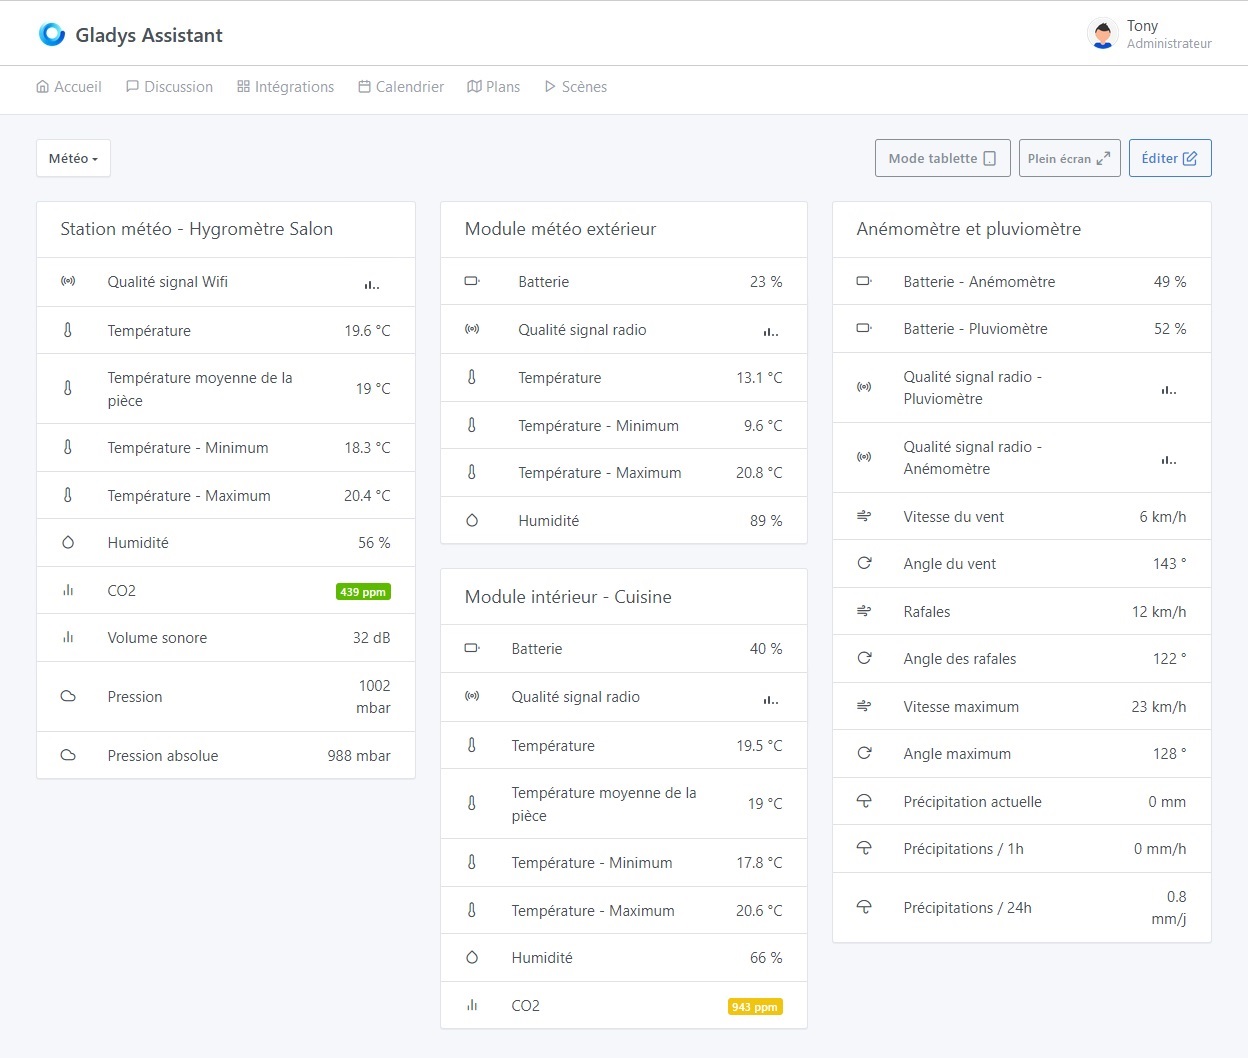
Task: Click the Wifi signal quality icon for Hygromètre Salon
Action: click(x=68, y=281)
